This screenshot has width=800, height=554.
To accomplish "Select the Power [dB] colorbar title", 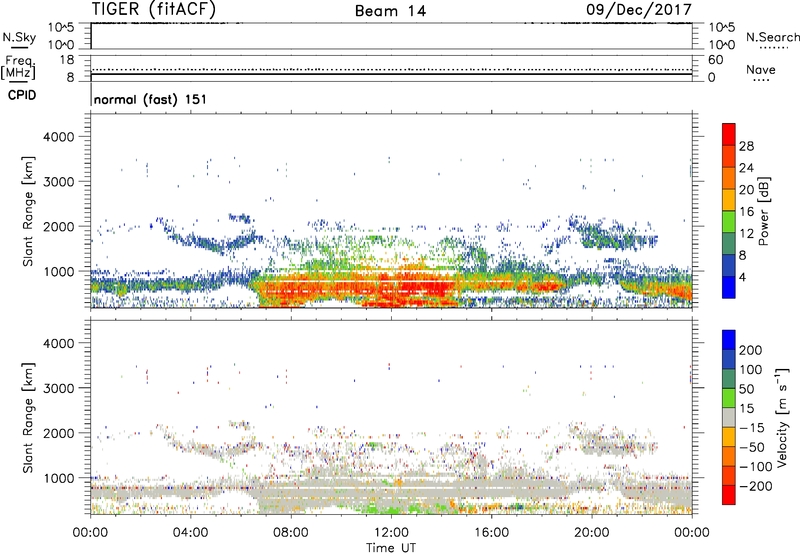I will (763, 211).
